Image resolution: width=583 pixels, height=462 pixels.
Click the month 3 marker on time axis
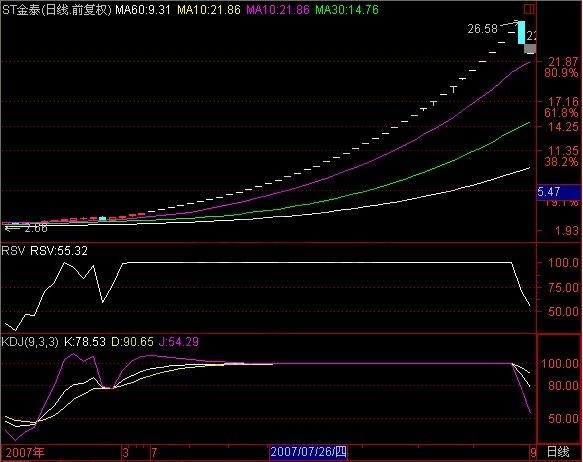coord(126,453)
